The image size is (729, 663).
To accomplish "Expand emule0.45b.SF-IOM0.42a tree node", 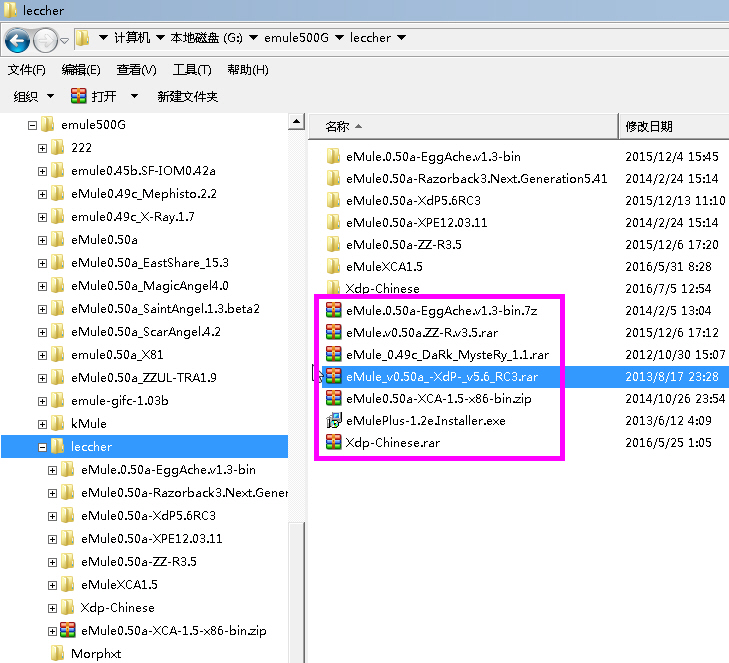I will point(42,171).
